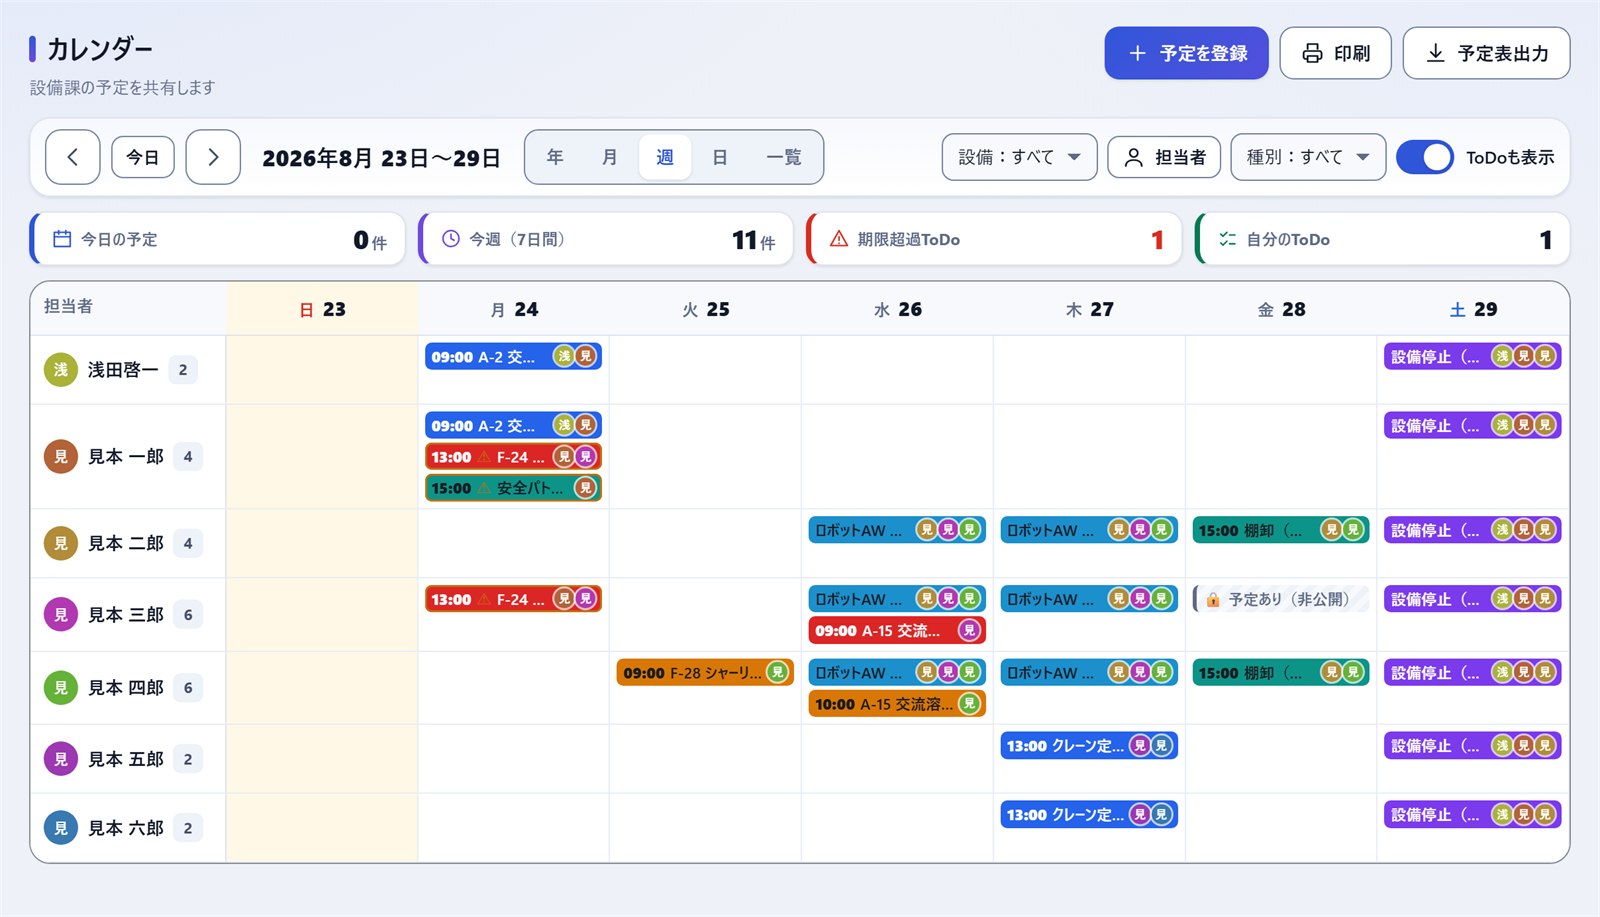Image resolution: width=1600 pixels, height=917 pixels.
Task: Select the 土 29 column header
Action: click(x=1473, y=309)
